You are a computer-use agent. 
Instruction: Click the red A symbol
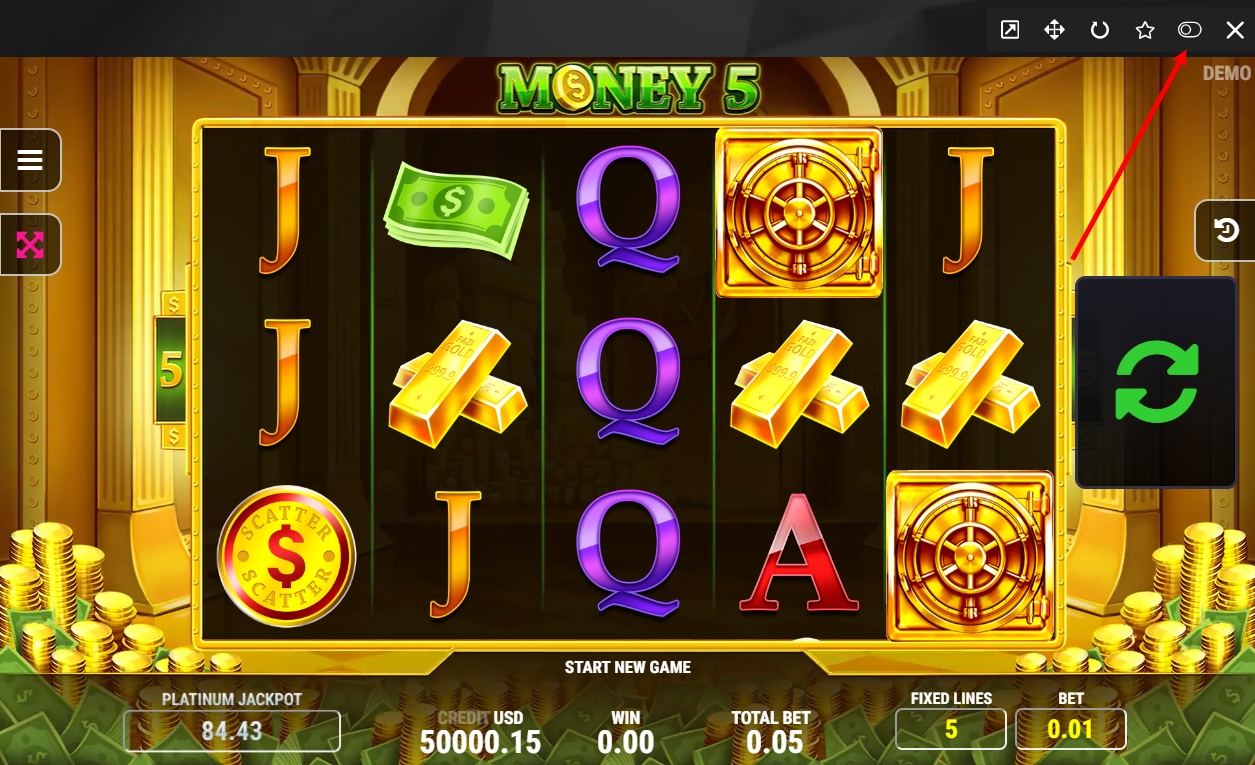pos(799,552)
